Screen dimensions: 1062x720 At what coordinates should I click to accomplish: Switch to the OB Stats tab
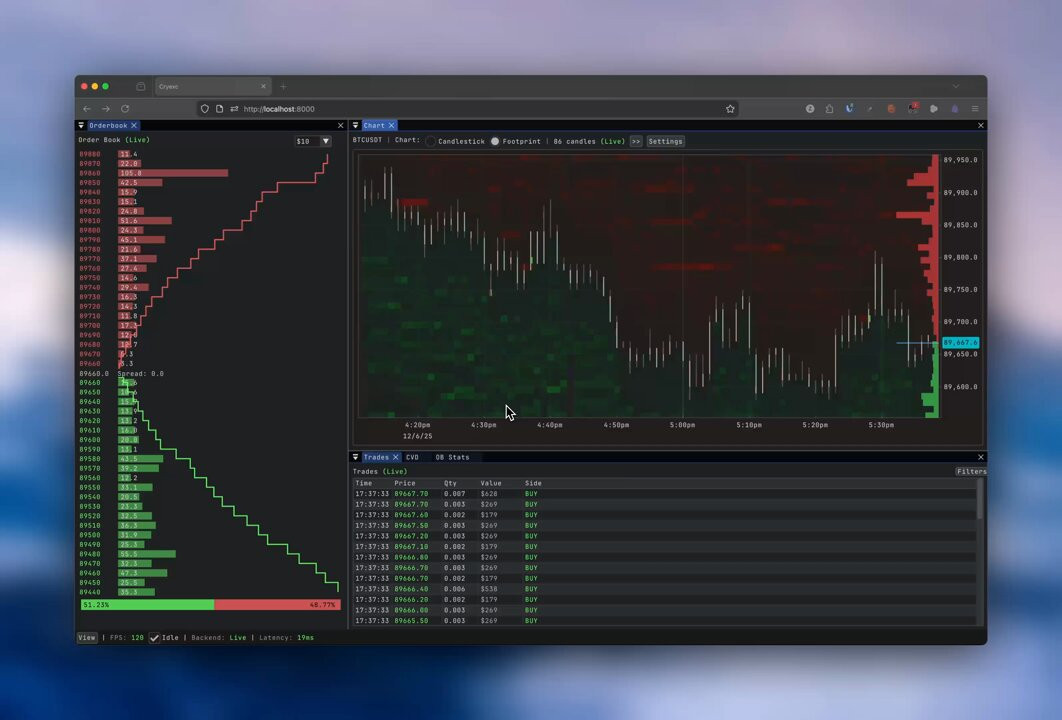[x=452, y=457]
